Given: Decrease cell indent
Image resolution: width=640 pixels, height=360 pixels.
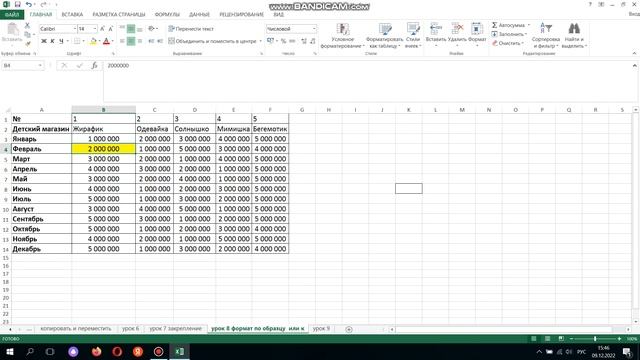Looking at the screenshot, I should [x=151, y=41].
